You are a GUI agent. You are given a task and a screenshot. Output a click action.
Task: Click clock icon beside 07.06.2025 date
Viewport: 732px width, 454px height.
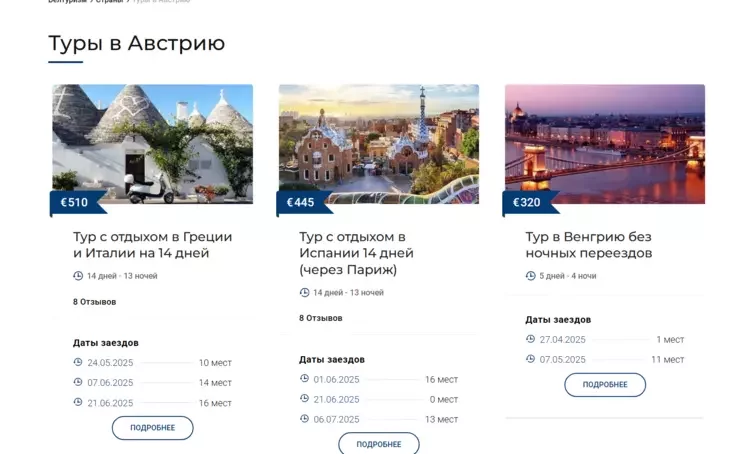tap(78, 382)
